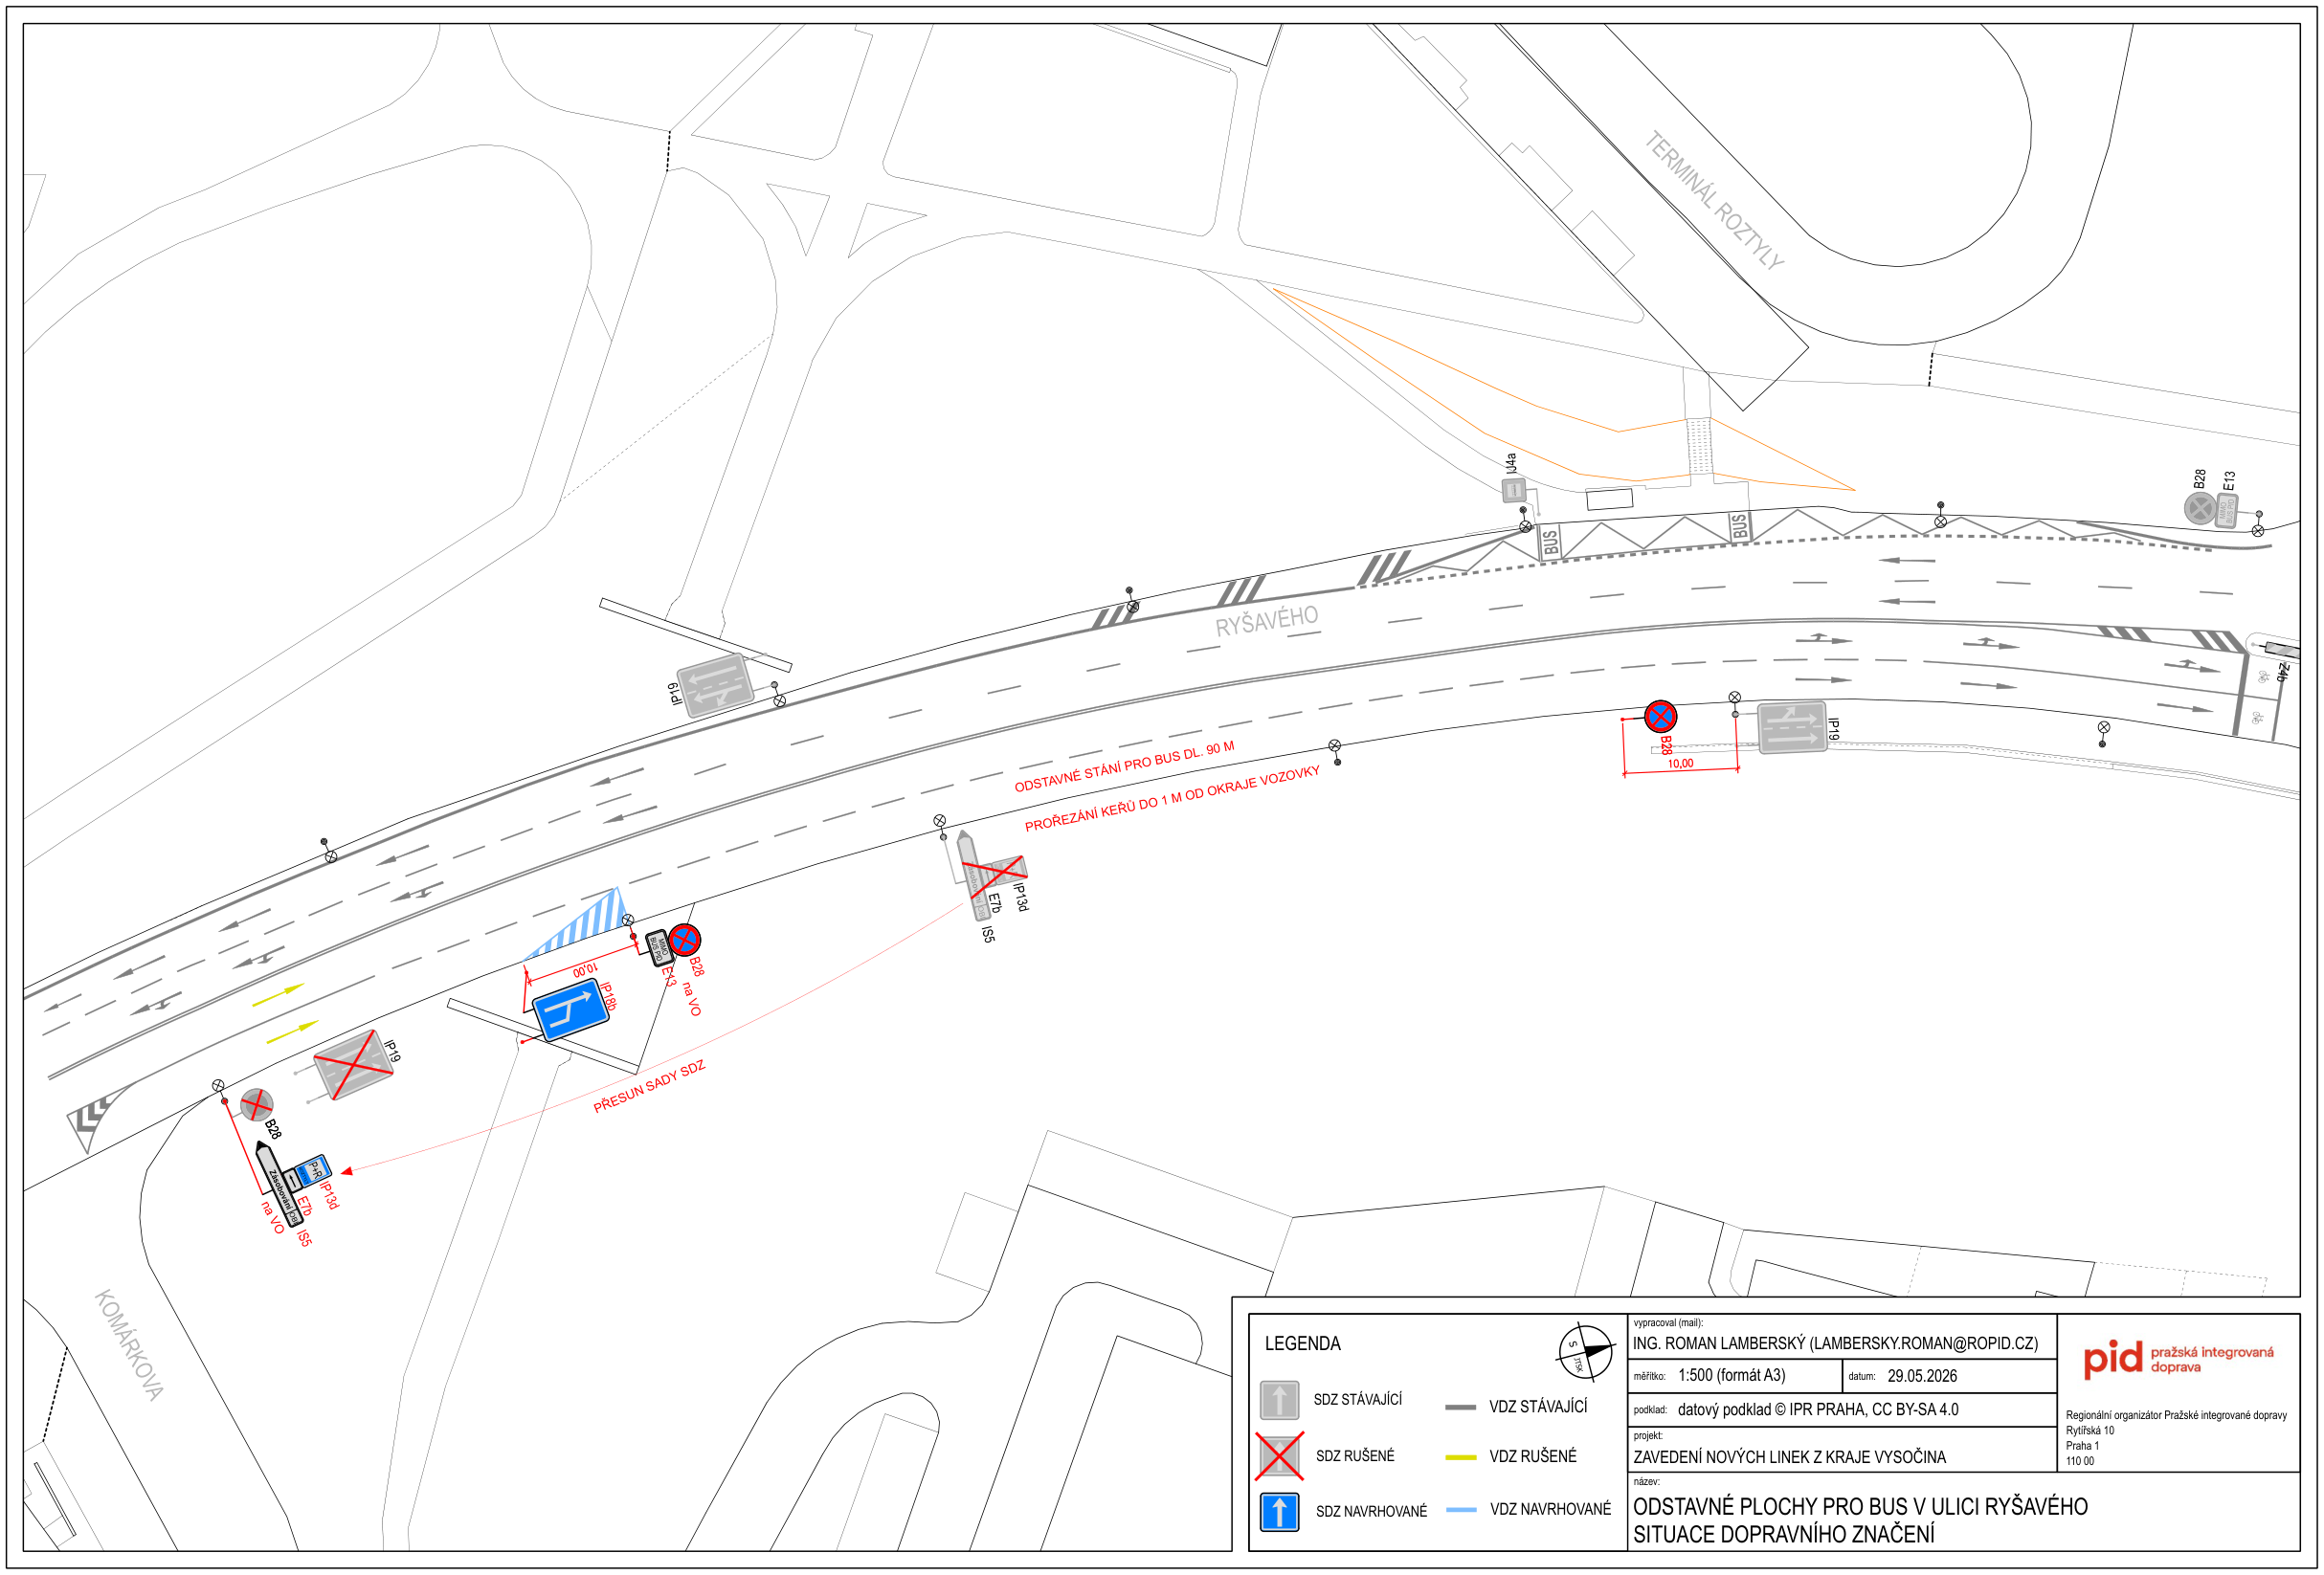Select the gray IP19 sign next to the right B28
The width and height of the screenshot is (2324, 1575).
click(1792, 728)
